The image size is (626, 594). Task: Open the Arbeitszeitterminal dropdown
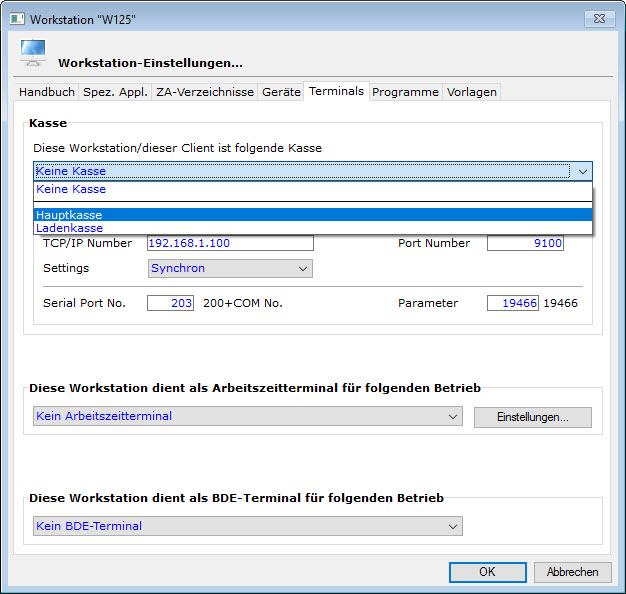(x=453, y=416)
